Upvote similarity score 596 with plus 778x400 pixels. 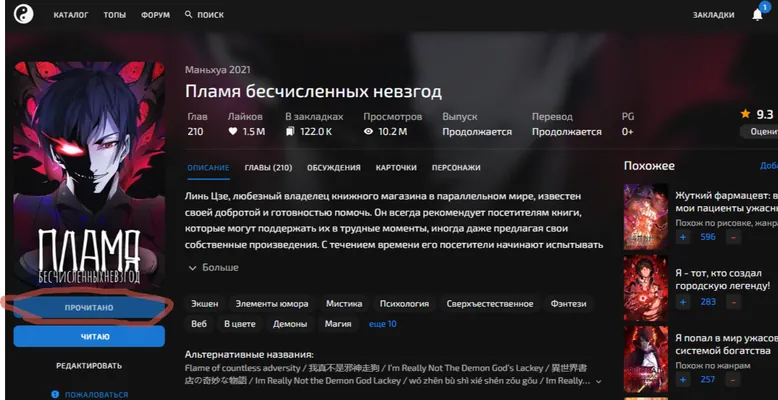tap(683, 237)
